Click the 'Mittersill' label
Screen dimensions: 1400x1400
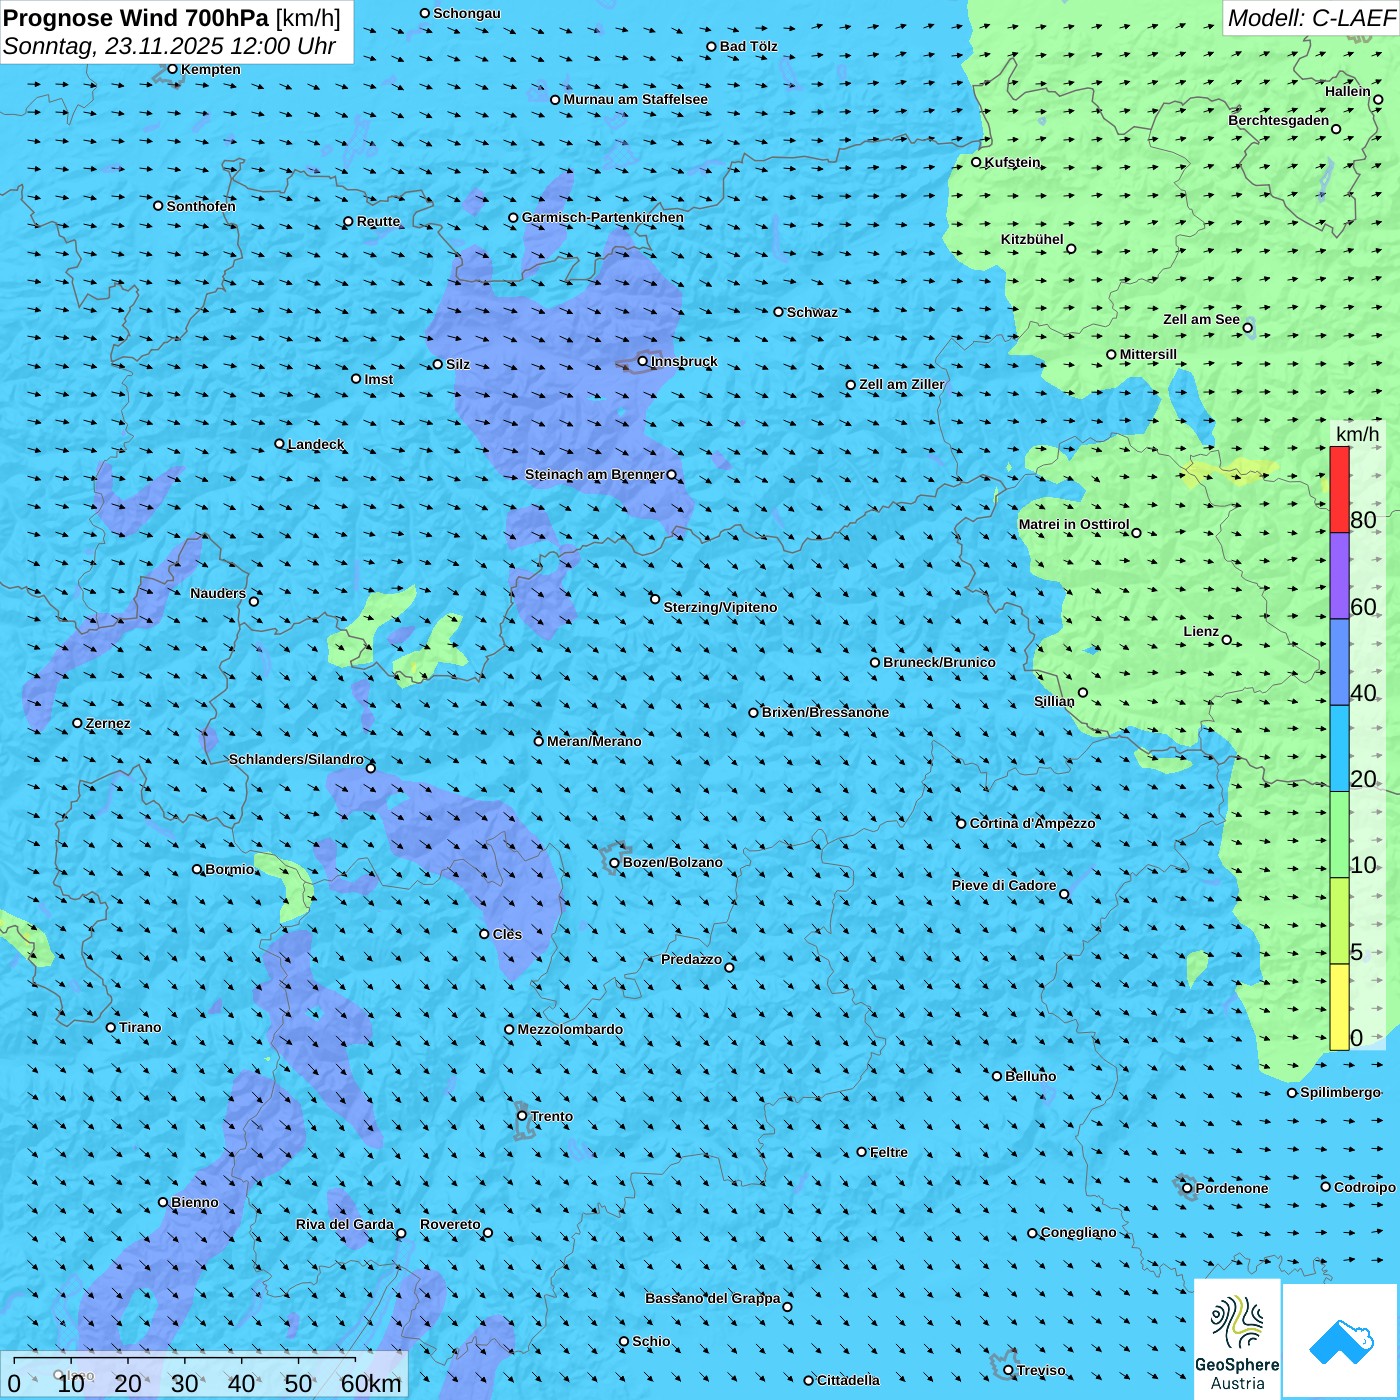point(1148,354)
